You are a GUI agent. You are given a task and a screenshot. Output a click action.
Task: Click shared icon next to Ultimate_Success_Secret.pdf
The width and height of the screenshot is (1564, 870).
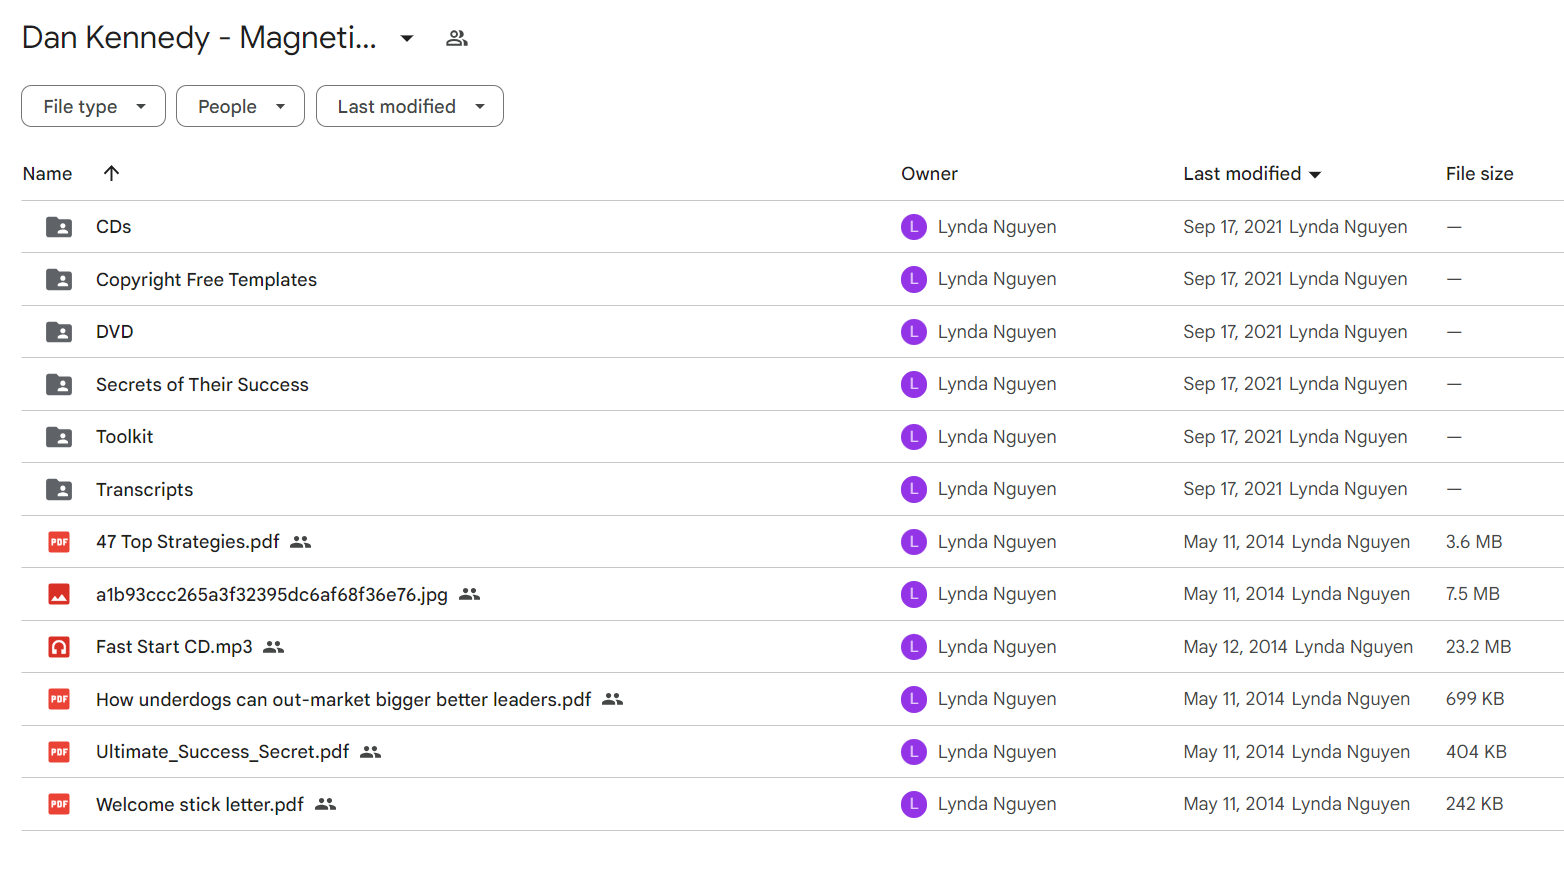(x=371, y=752)
